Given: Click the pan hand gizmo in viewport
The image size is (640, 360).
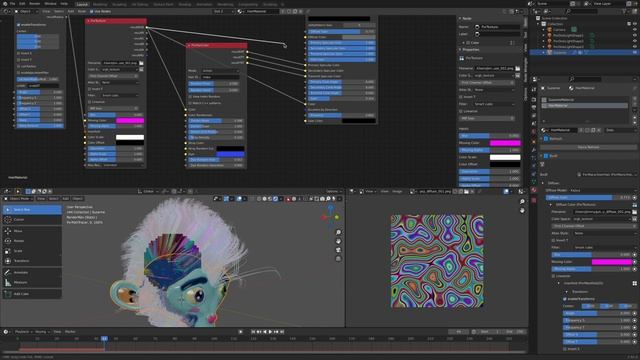Looking at the screenshot, I should [x=338, y=241].
